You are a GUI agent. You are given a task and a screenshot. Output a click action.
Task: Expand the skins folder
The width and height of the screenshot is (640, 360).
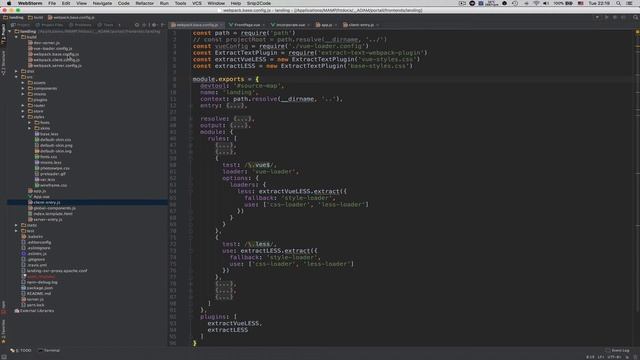(29, 129)
